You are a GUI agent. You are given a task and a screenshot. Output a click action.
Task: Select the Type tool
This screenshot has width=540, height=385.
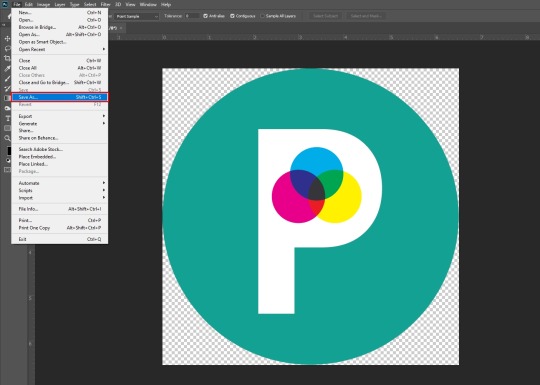tap(7, 118)
